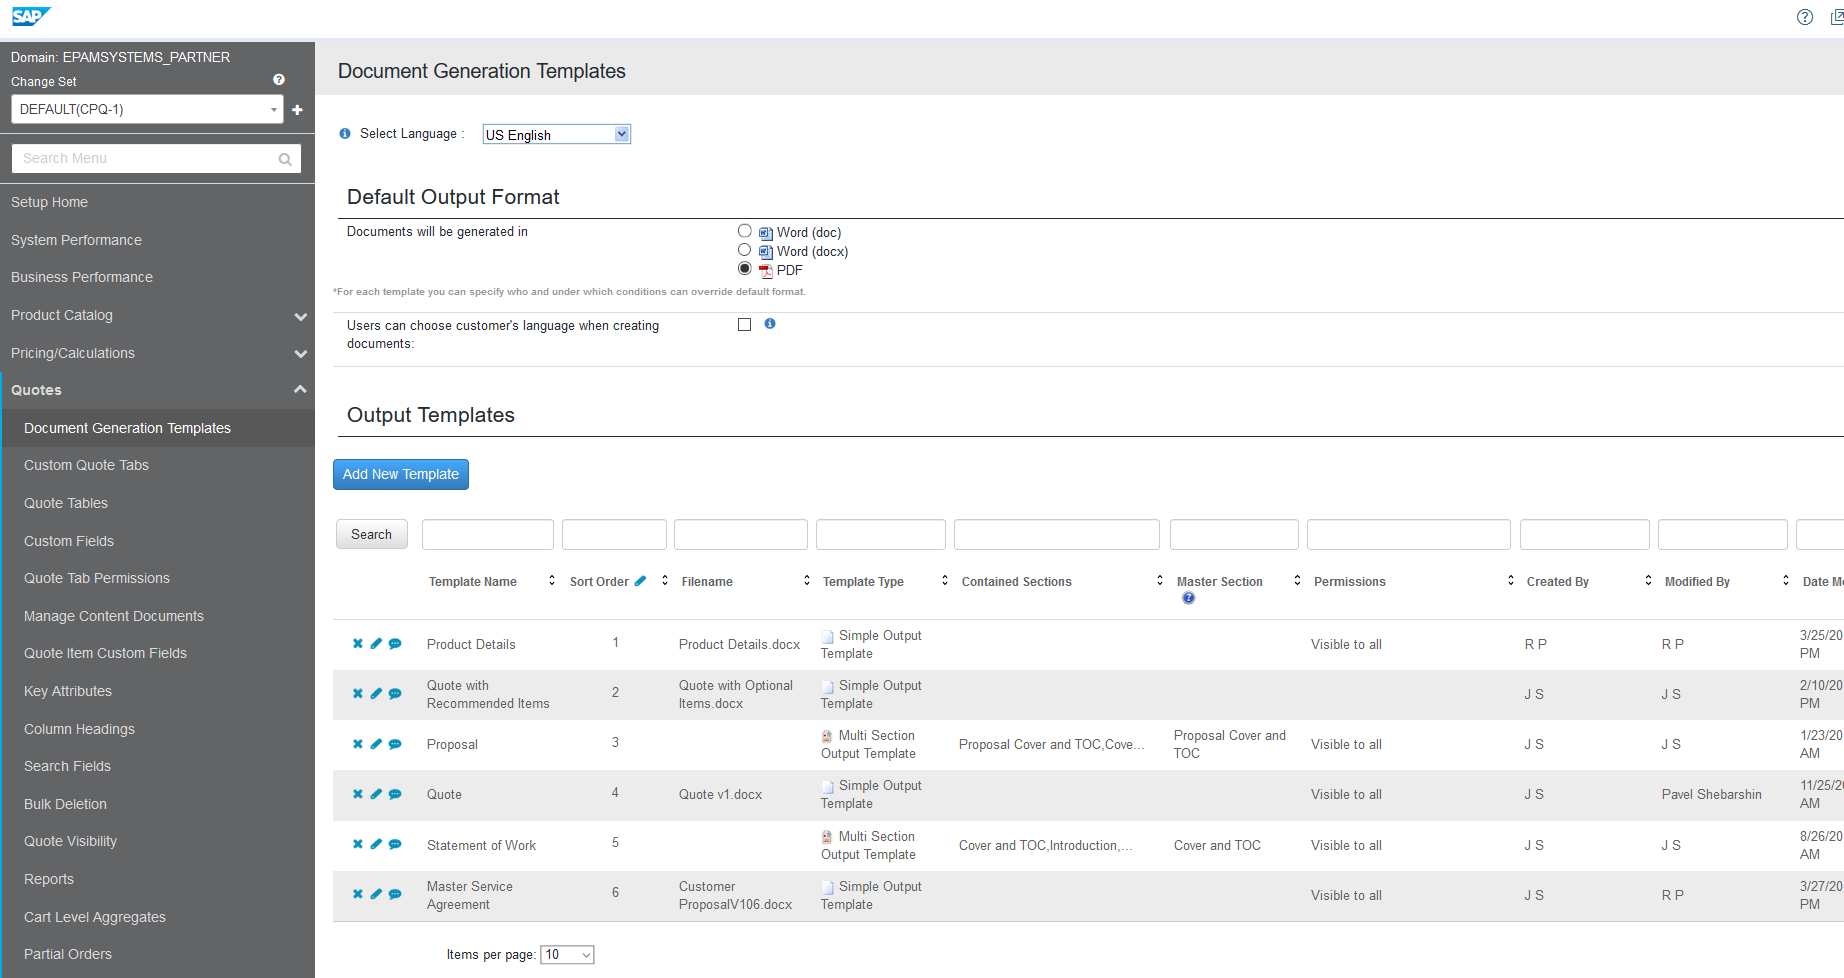The image size is (1844, 978).
Task: Open Key Attributes link
Action: click(x=68, y=691)
